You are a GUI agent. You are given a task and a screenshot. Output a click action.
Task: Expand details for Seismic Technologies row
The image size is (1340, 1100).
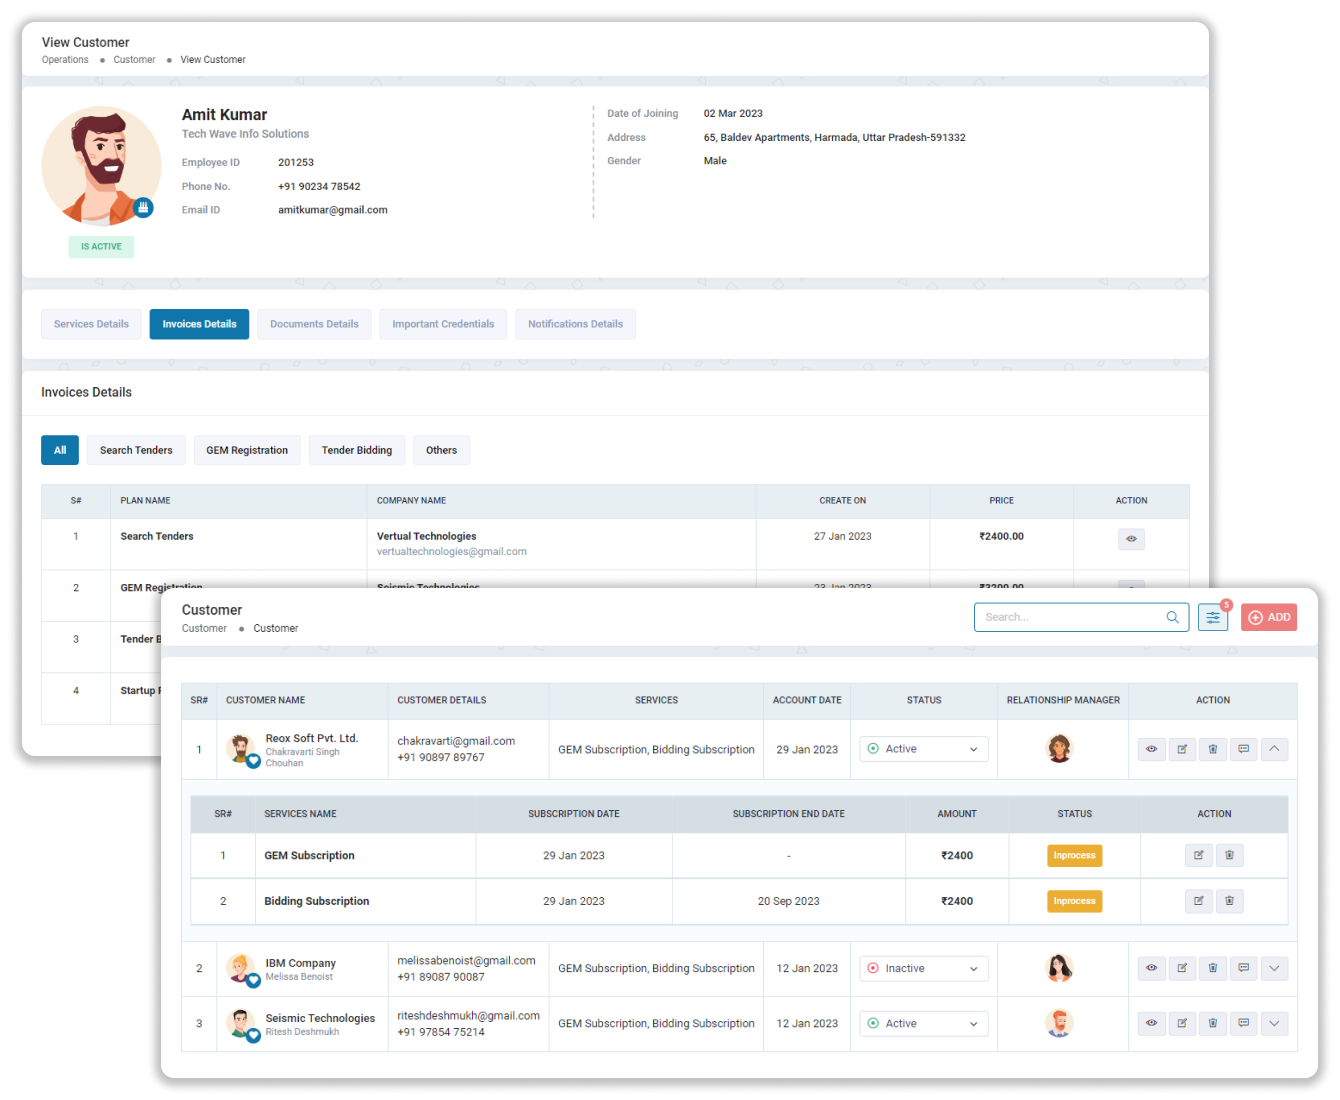point(1274,1023)
